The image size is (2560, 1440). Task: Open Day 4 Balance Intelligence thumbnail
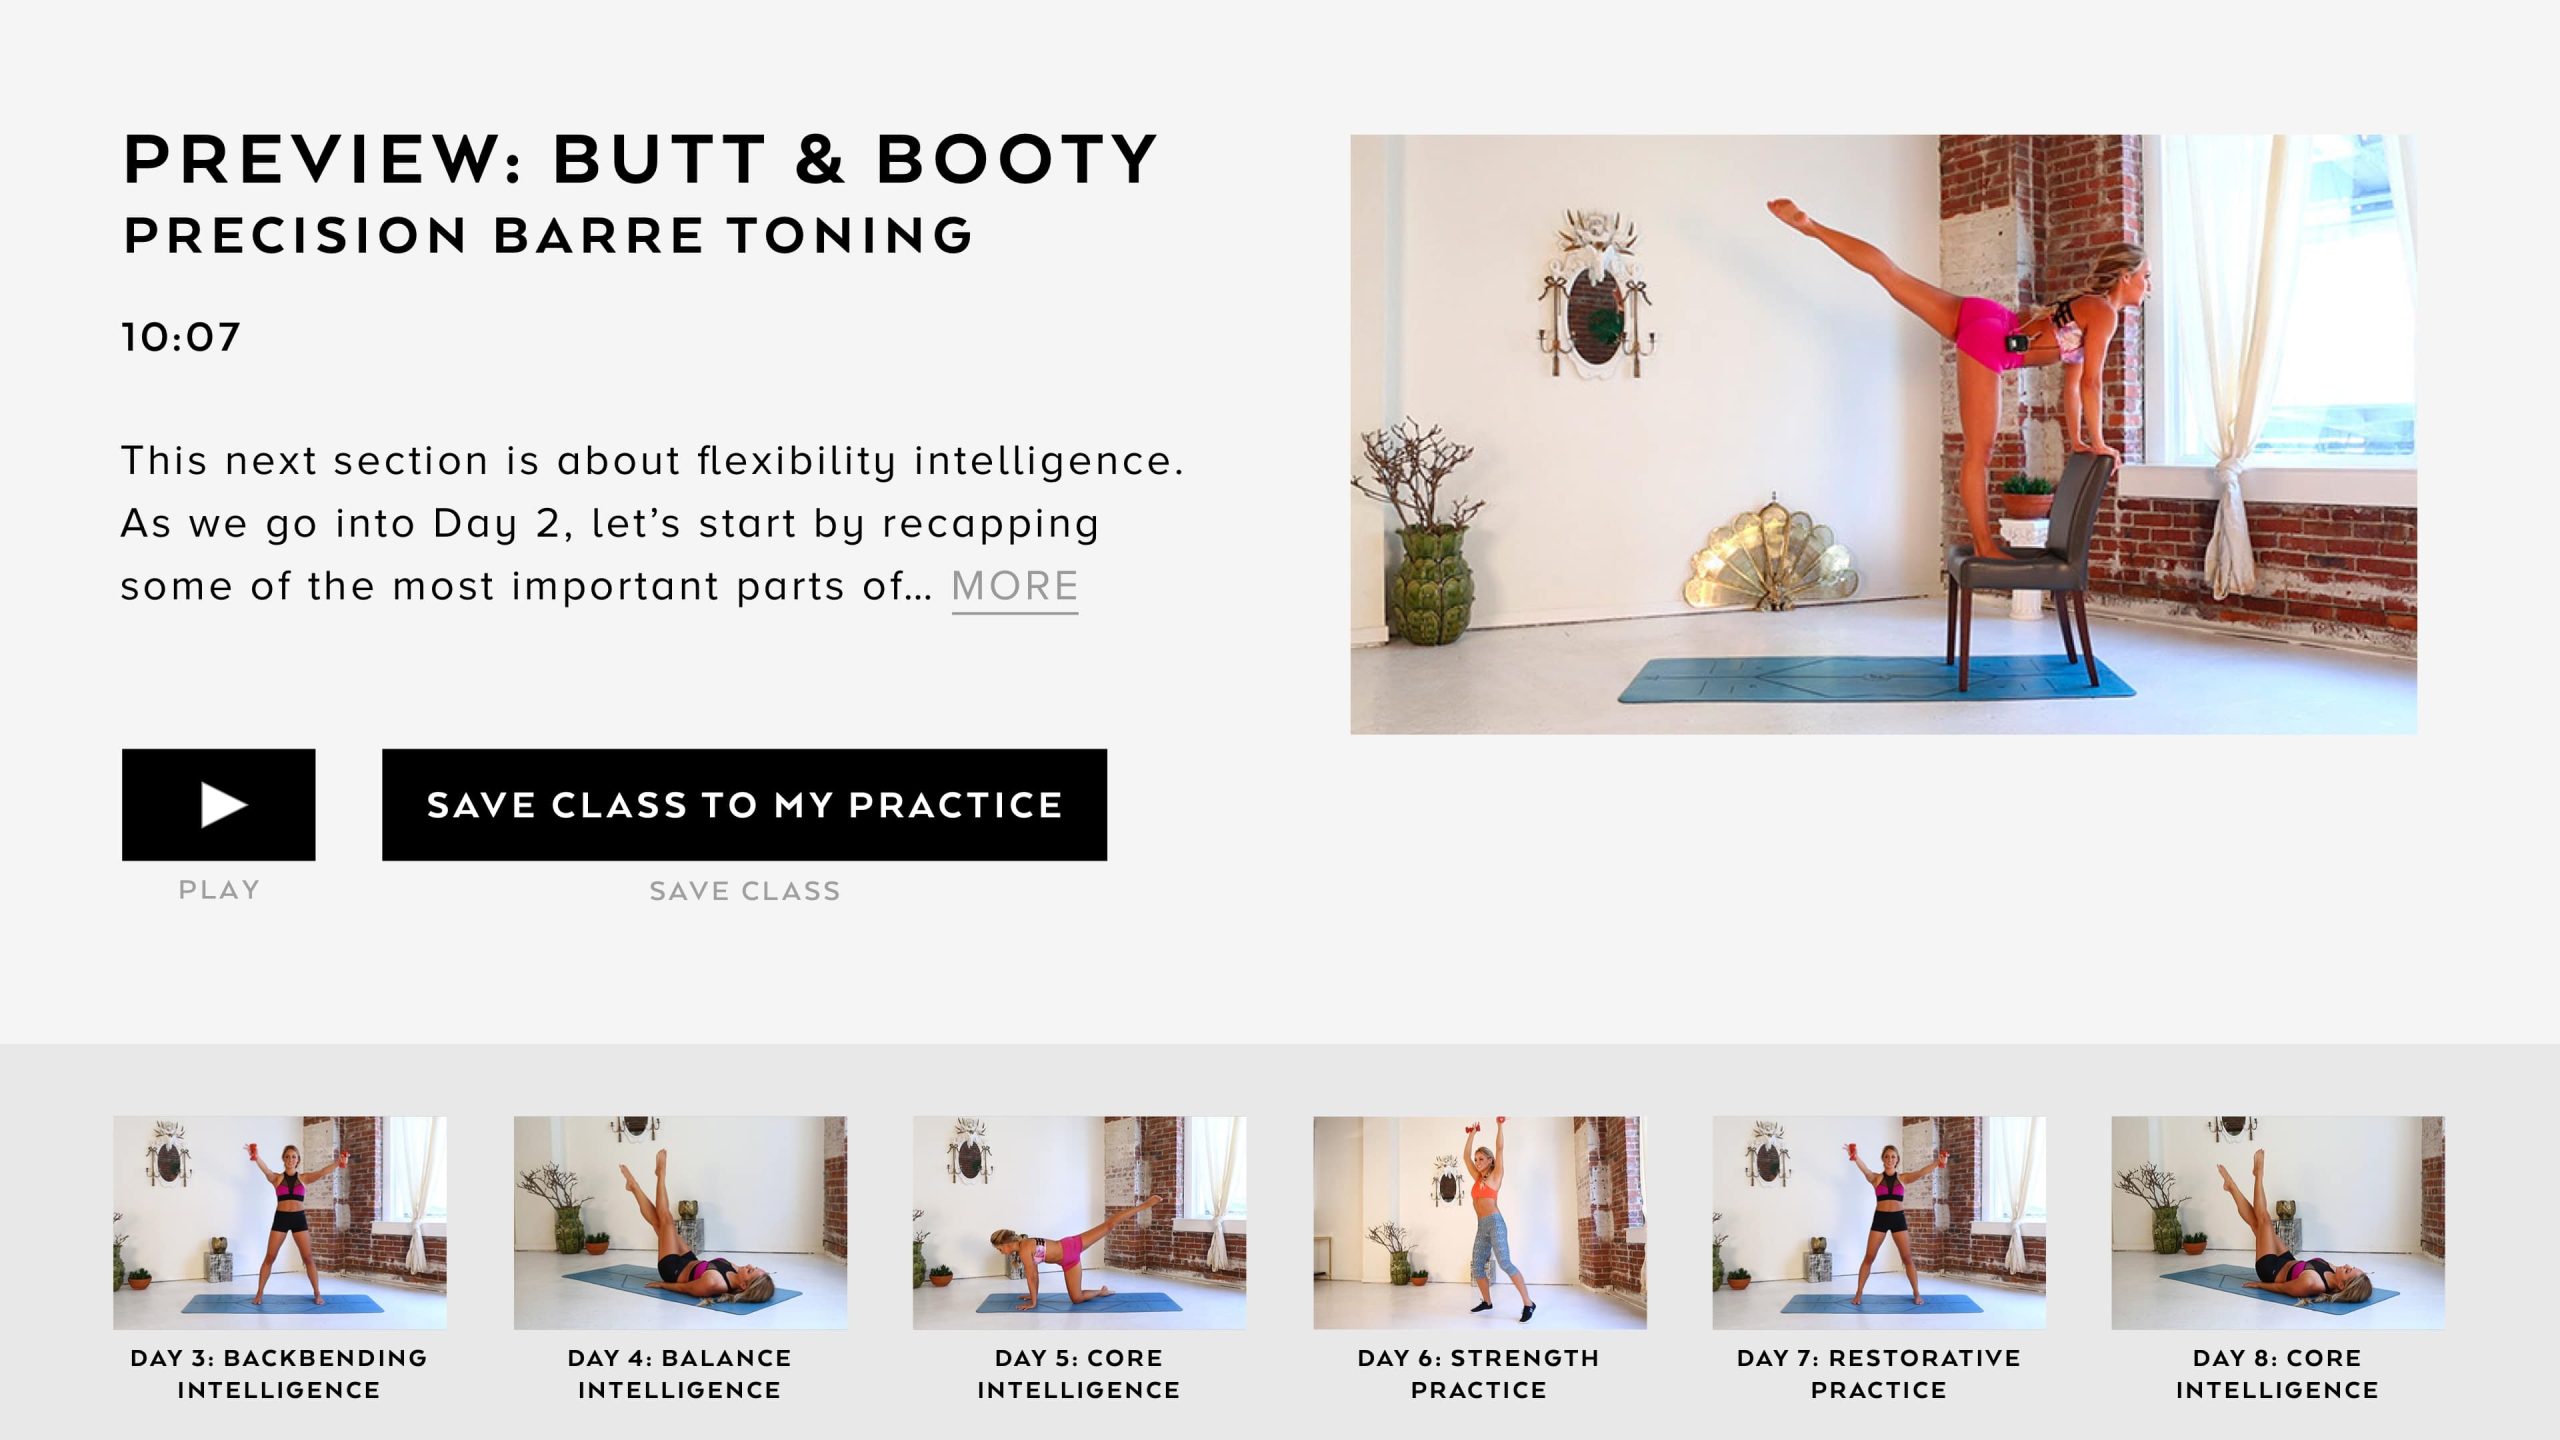point(680,1222)
